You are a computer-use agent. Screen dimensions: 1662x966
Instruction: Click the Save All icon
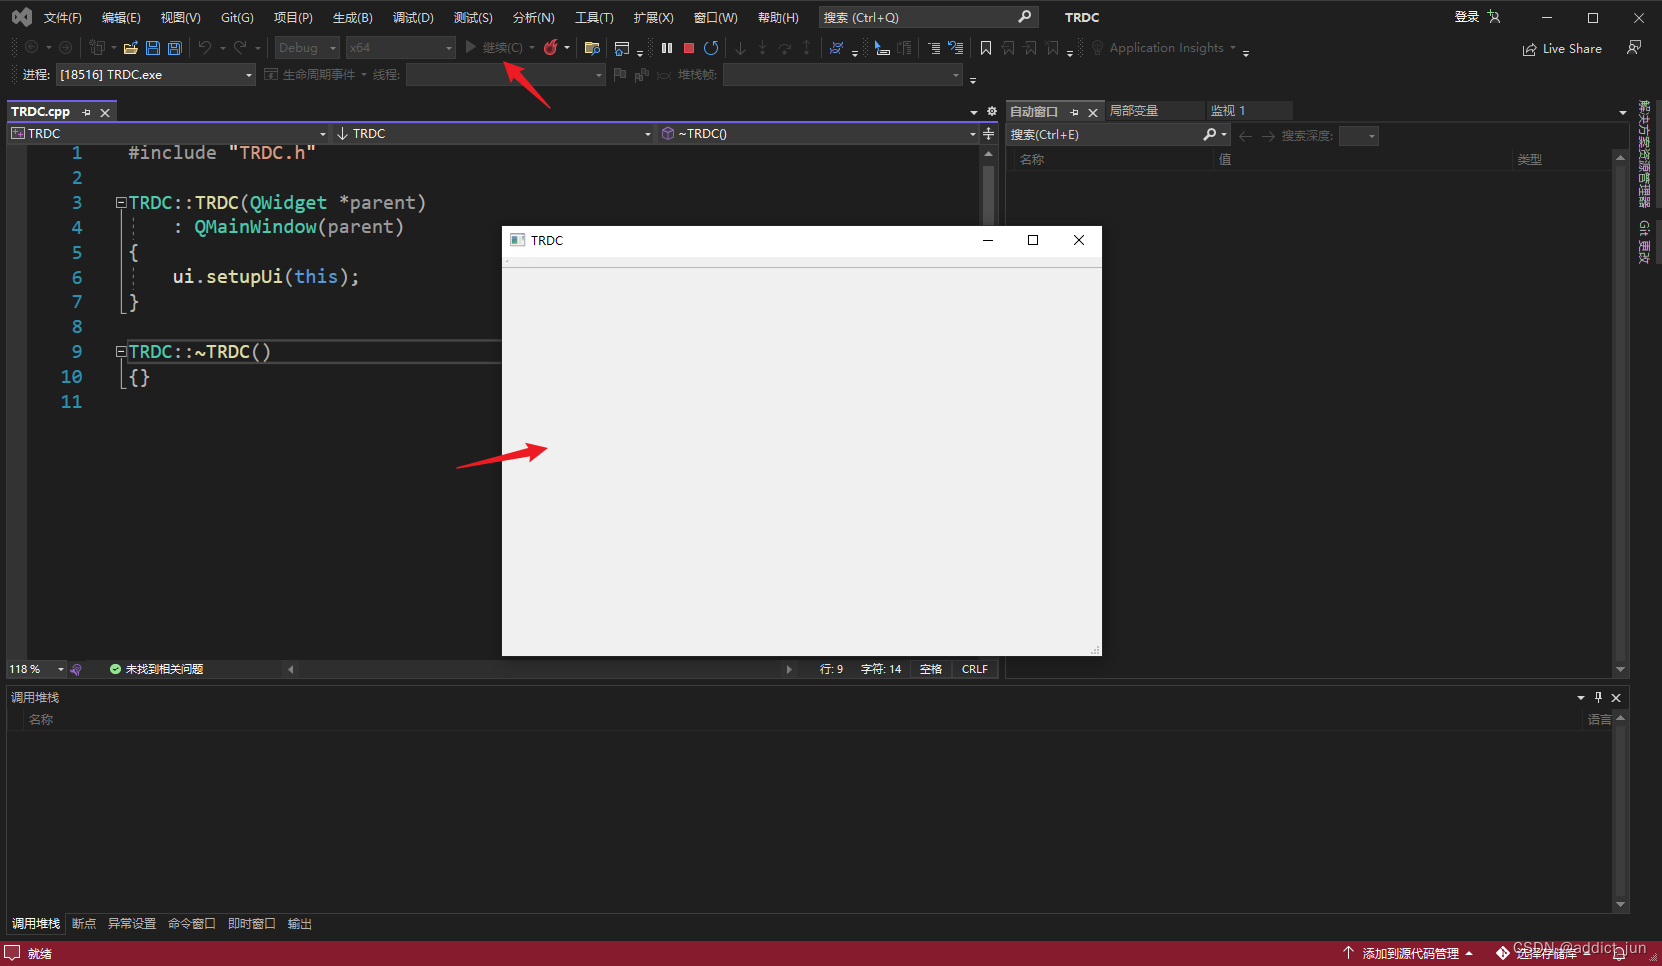[175, 48]
